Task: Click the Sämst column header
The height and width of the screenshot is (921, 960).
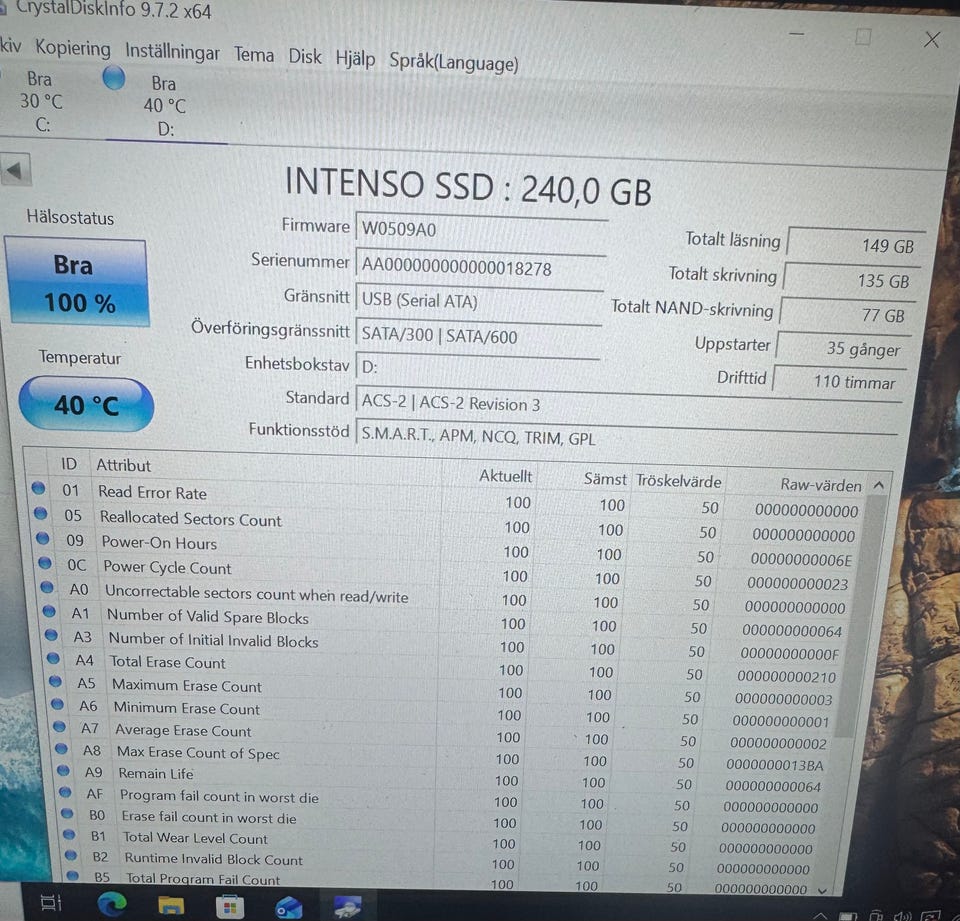Action: pyautogui.click(x=605, y=479)
